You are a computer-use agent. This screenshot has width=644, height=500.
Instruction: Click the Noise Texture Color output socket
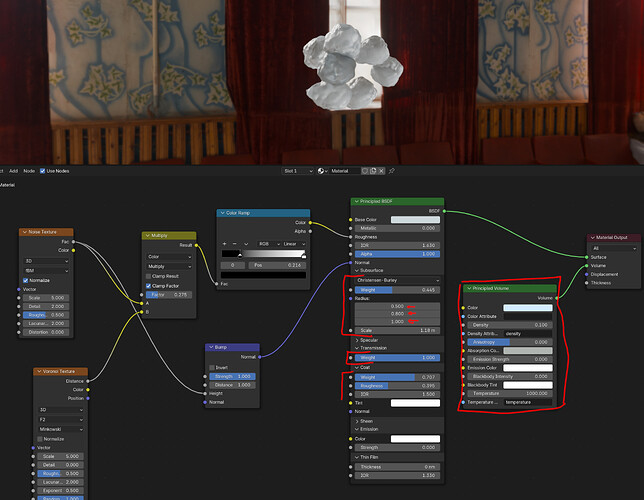point(73,250)
